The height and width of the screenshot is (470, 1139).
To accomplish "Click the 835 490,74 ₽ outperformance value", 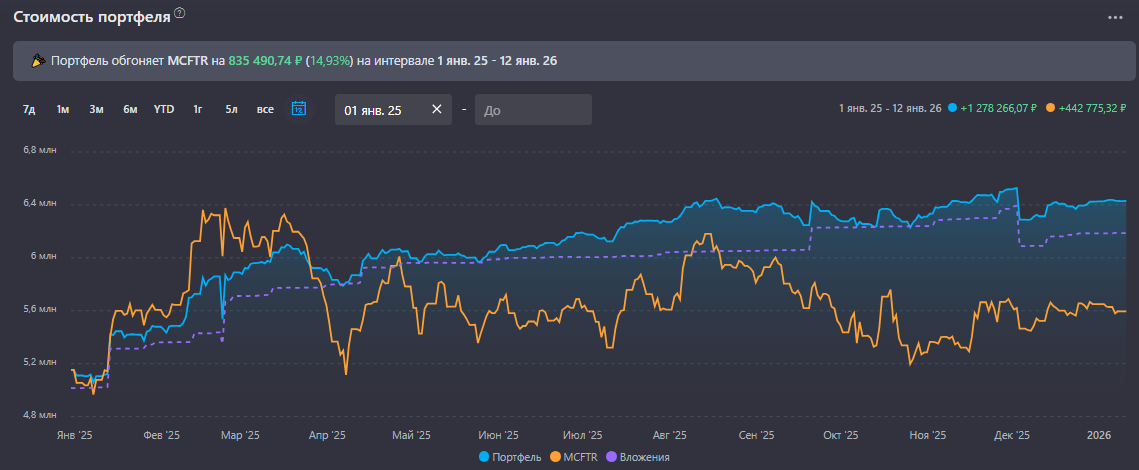I will (265, 61).
